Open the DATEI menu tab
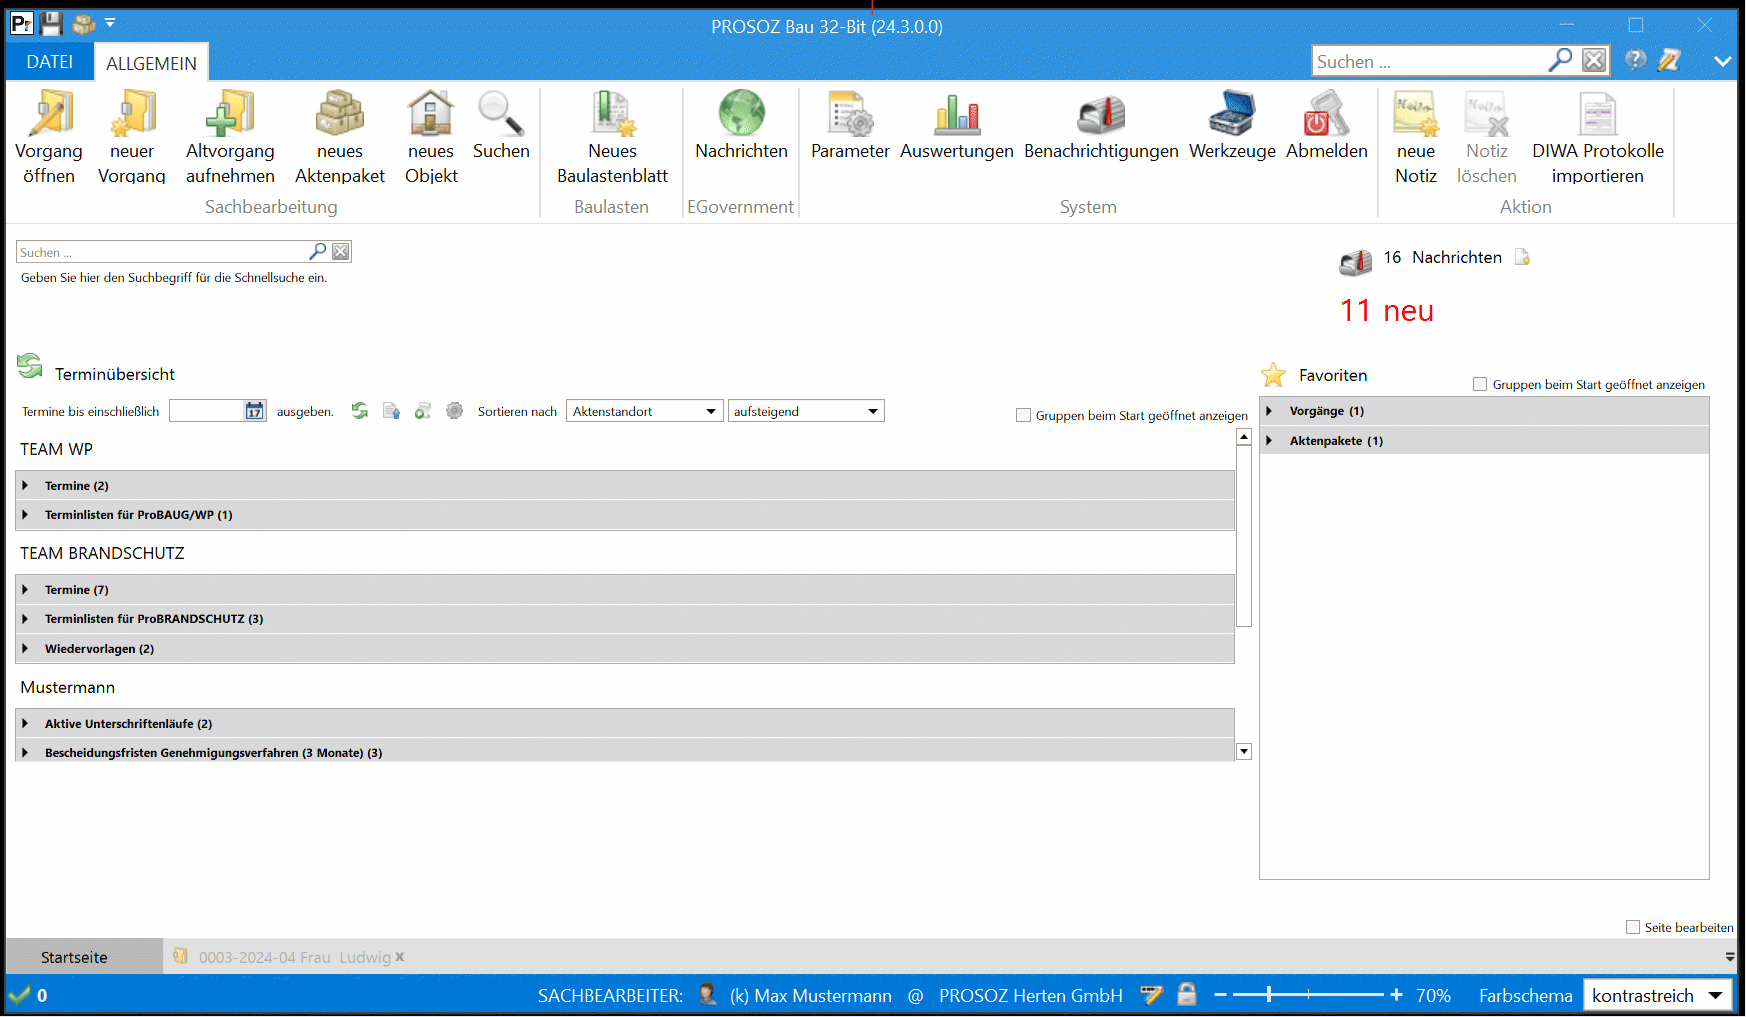The width and height of the screenshot is (1746, 1017). (49, 62)
